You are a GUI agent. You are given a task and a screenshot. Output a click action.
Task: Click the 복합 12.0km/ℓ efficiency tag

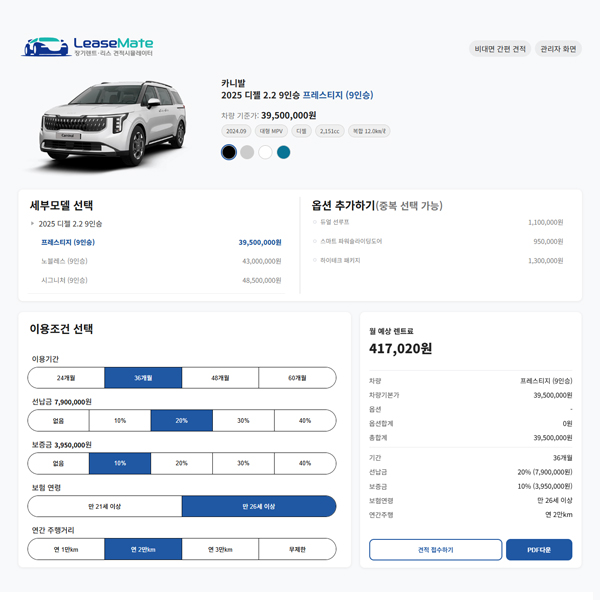[369, 131]
